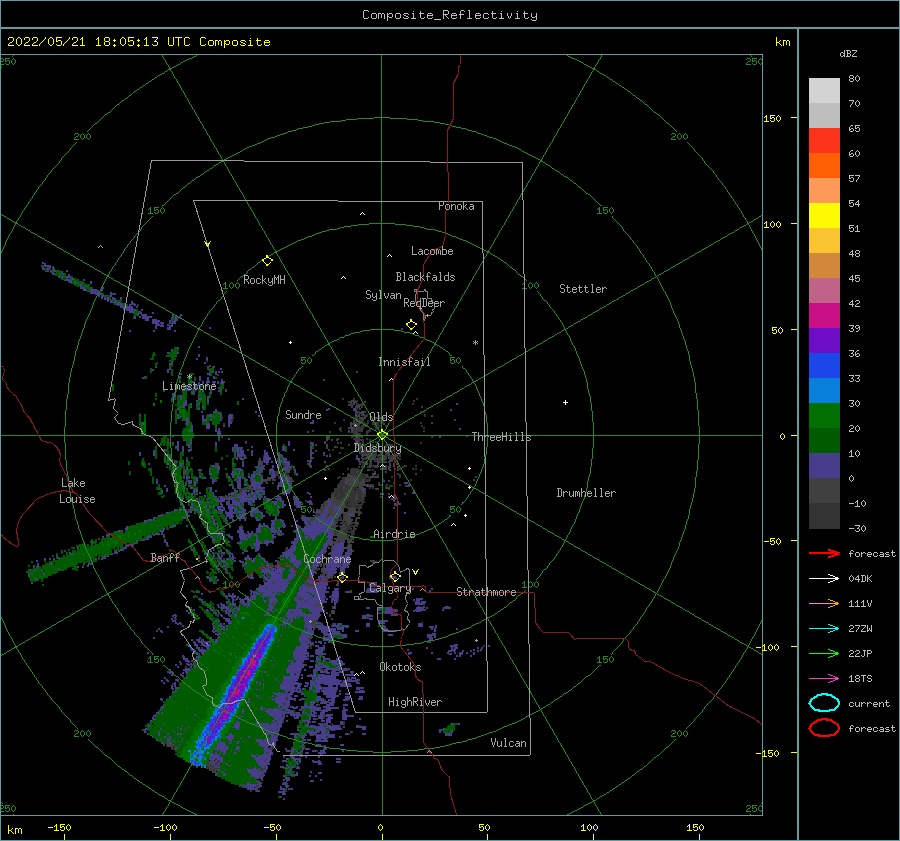Select the Drumheller label

click(586, 493)
